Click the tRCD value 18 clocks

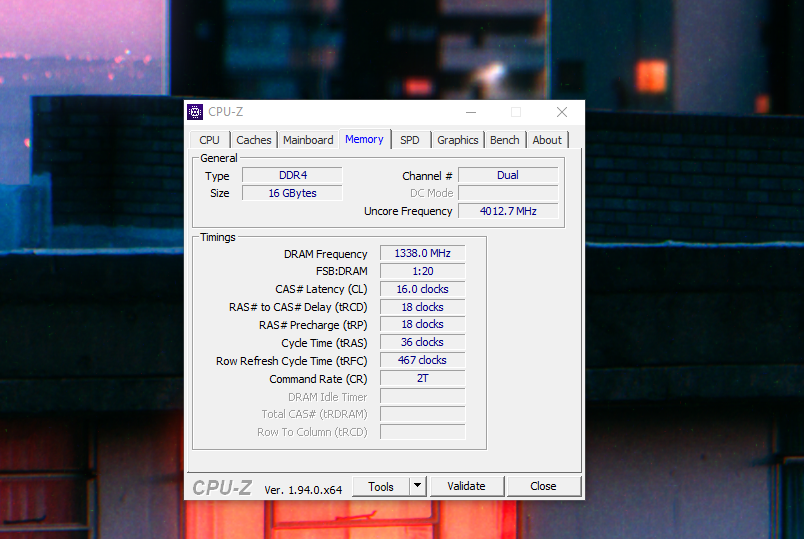point(423,307)
